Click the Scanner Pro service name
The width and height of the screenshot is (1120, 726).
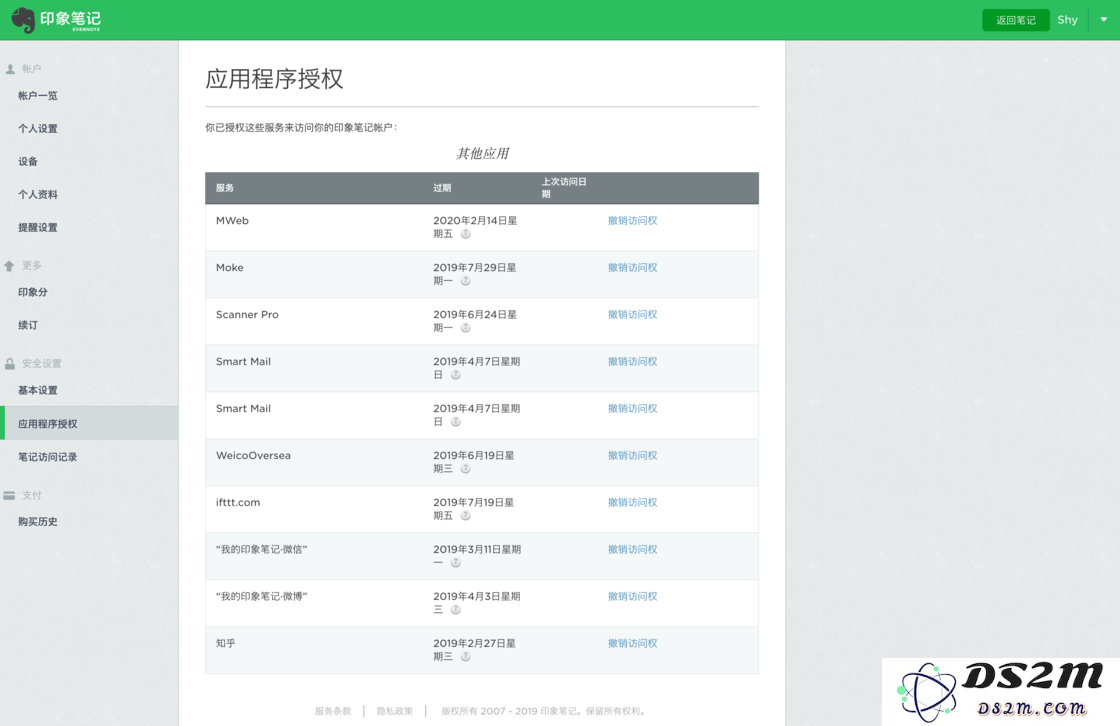[x=247, y=314]
